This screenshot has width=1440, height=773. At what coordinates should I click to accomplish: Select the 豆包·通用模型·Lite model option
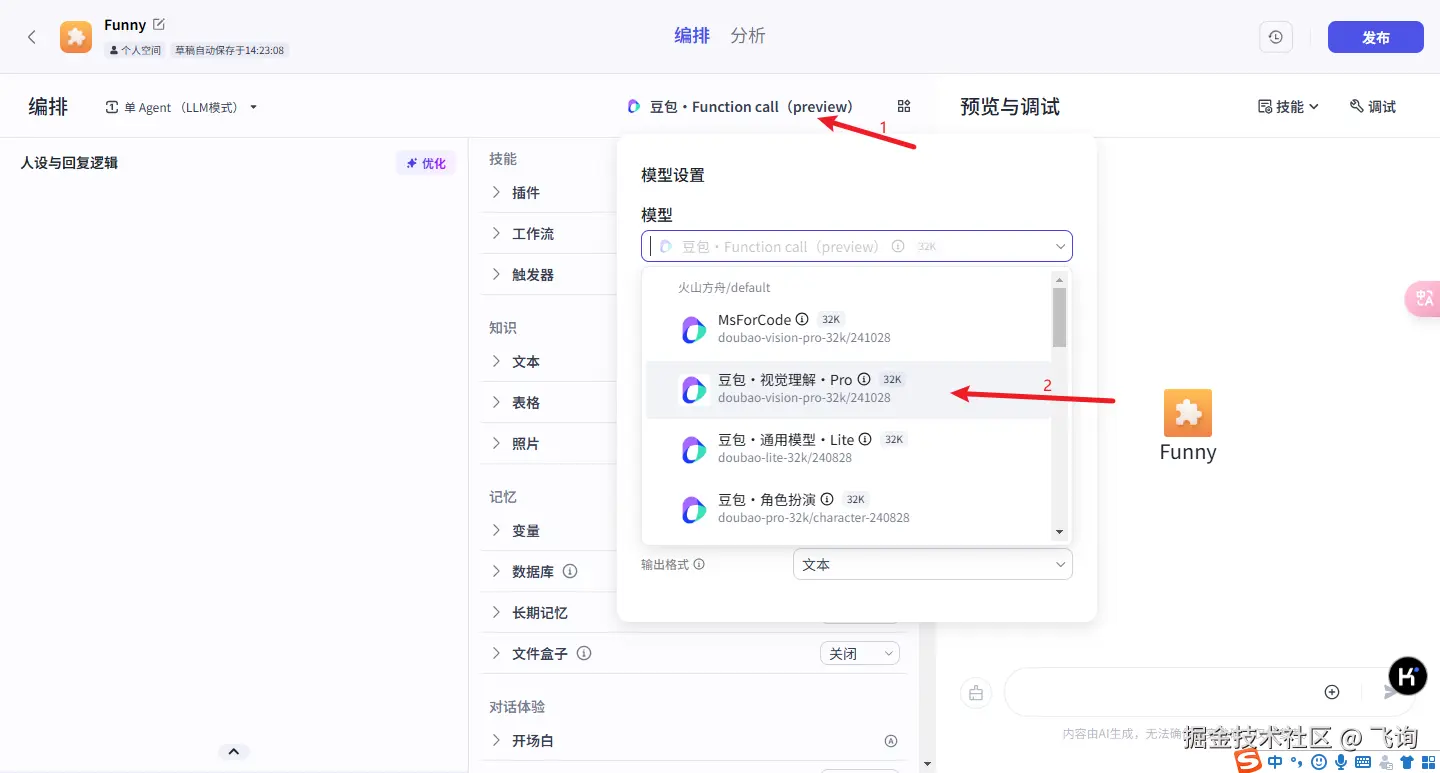click(848, 449)
